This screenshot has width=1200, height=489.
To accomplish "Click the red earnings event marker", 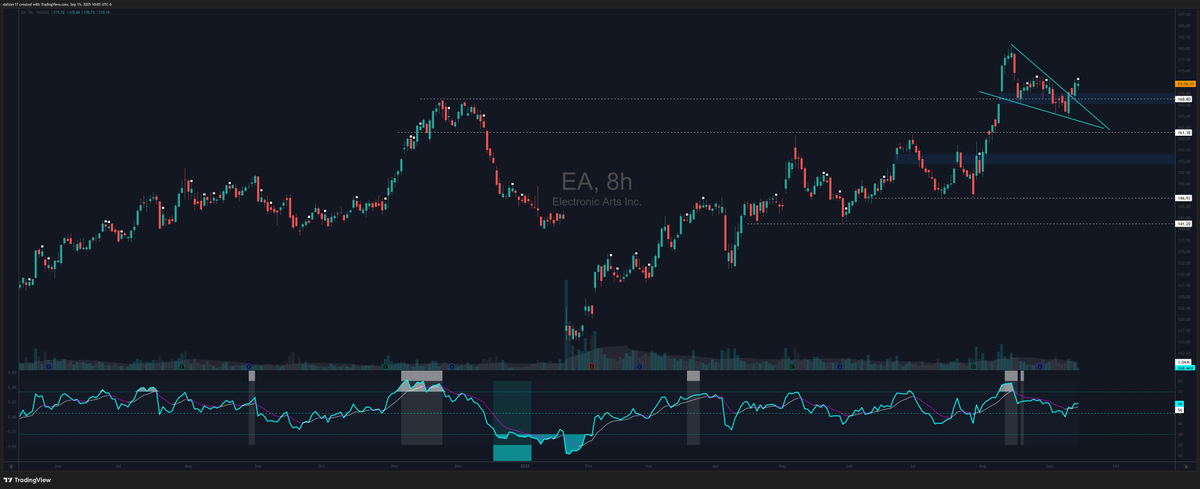I will (x=593, y=367).
